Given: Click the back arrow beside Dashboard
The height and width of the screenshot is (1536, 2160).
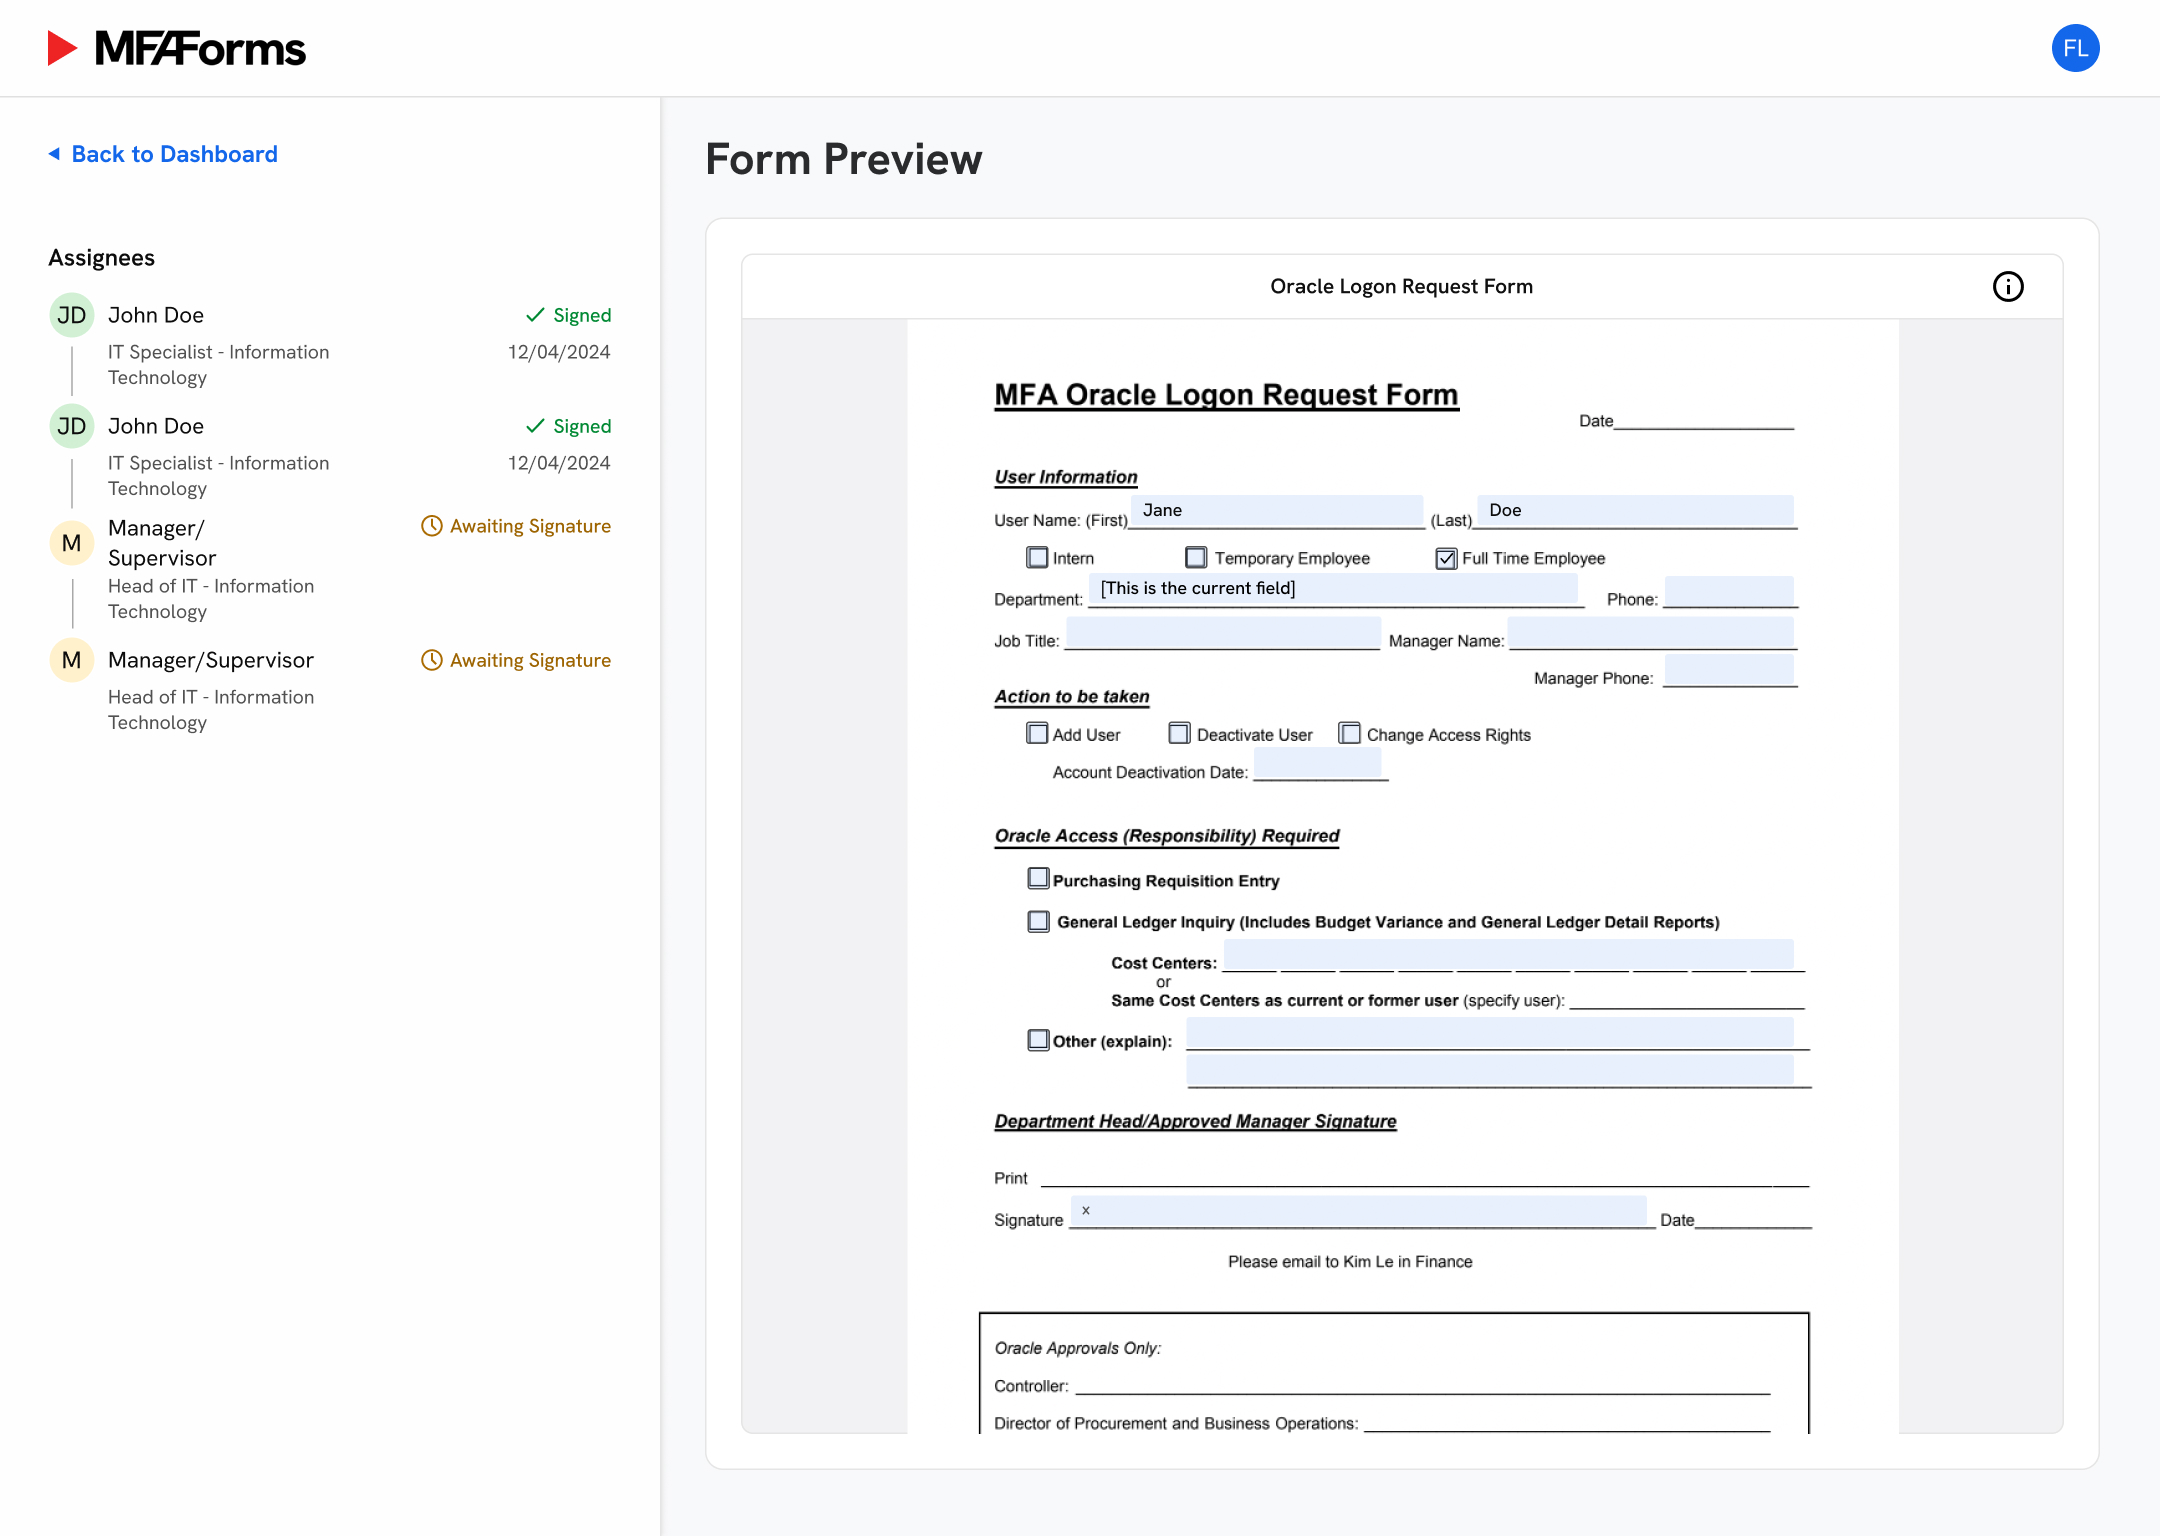Looking at the screenshot, I should 54,154.
